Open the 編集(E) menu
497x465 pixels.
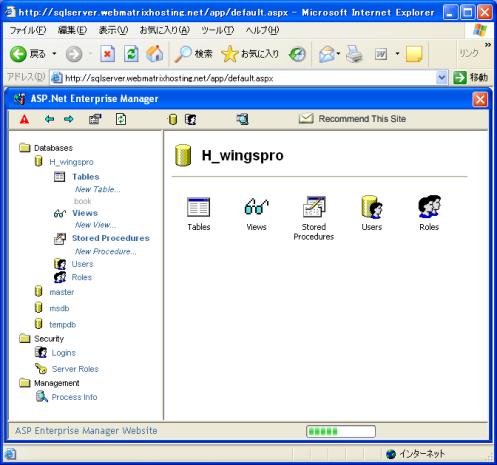[x=72, y=30]
